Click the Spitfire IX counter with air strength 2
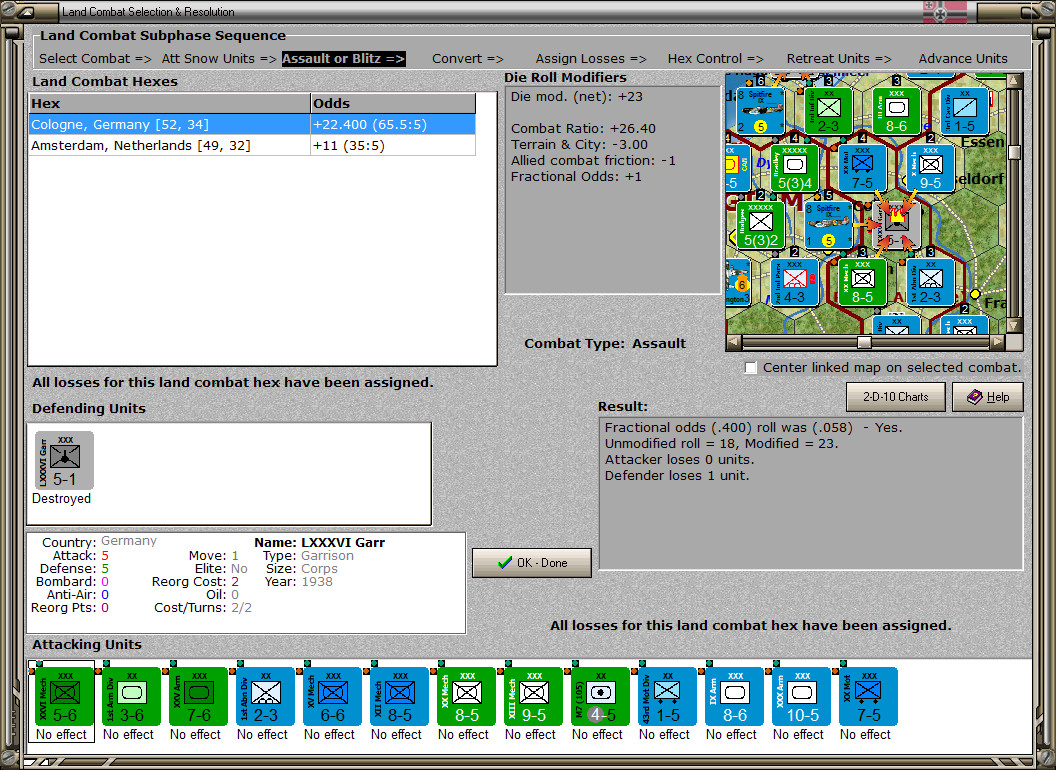Image resolution: width=1056 pixels, height=770 pixels. tap(760, 110)
